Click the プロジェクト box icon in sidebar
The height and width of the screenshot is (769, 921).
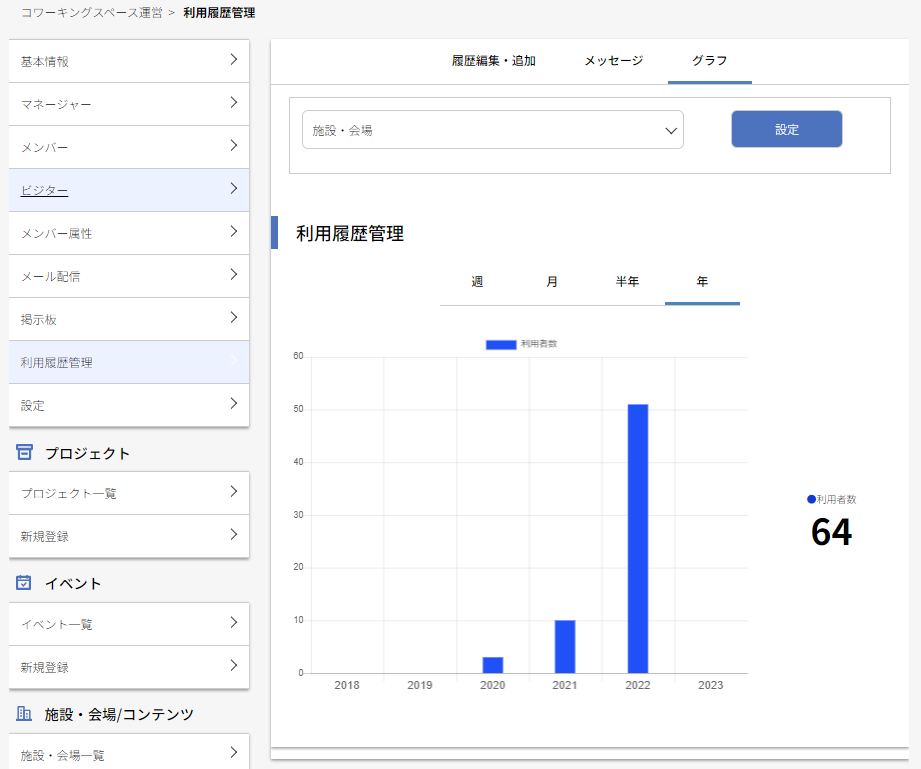[x=26, y=453]
